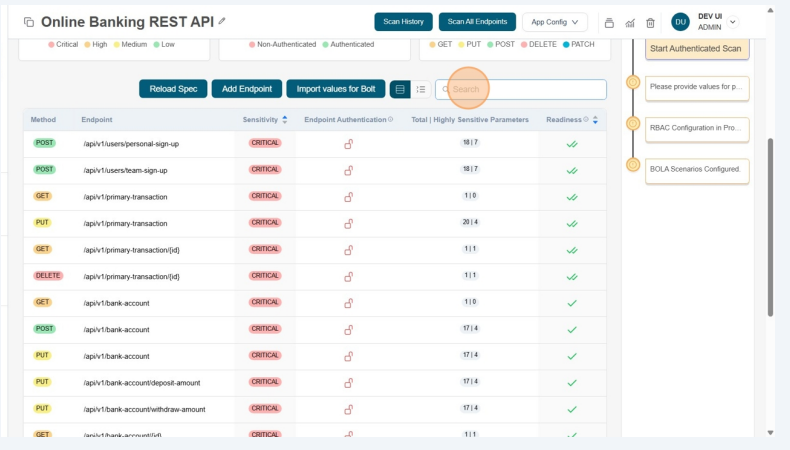Click the unlock icon for personal-sign-up endpoint

coord(349,144)
